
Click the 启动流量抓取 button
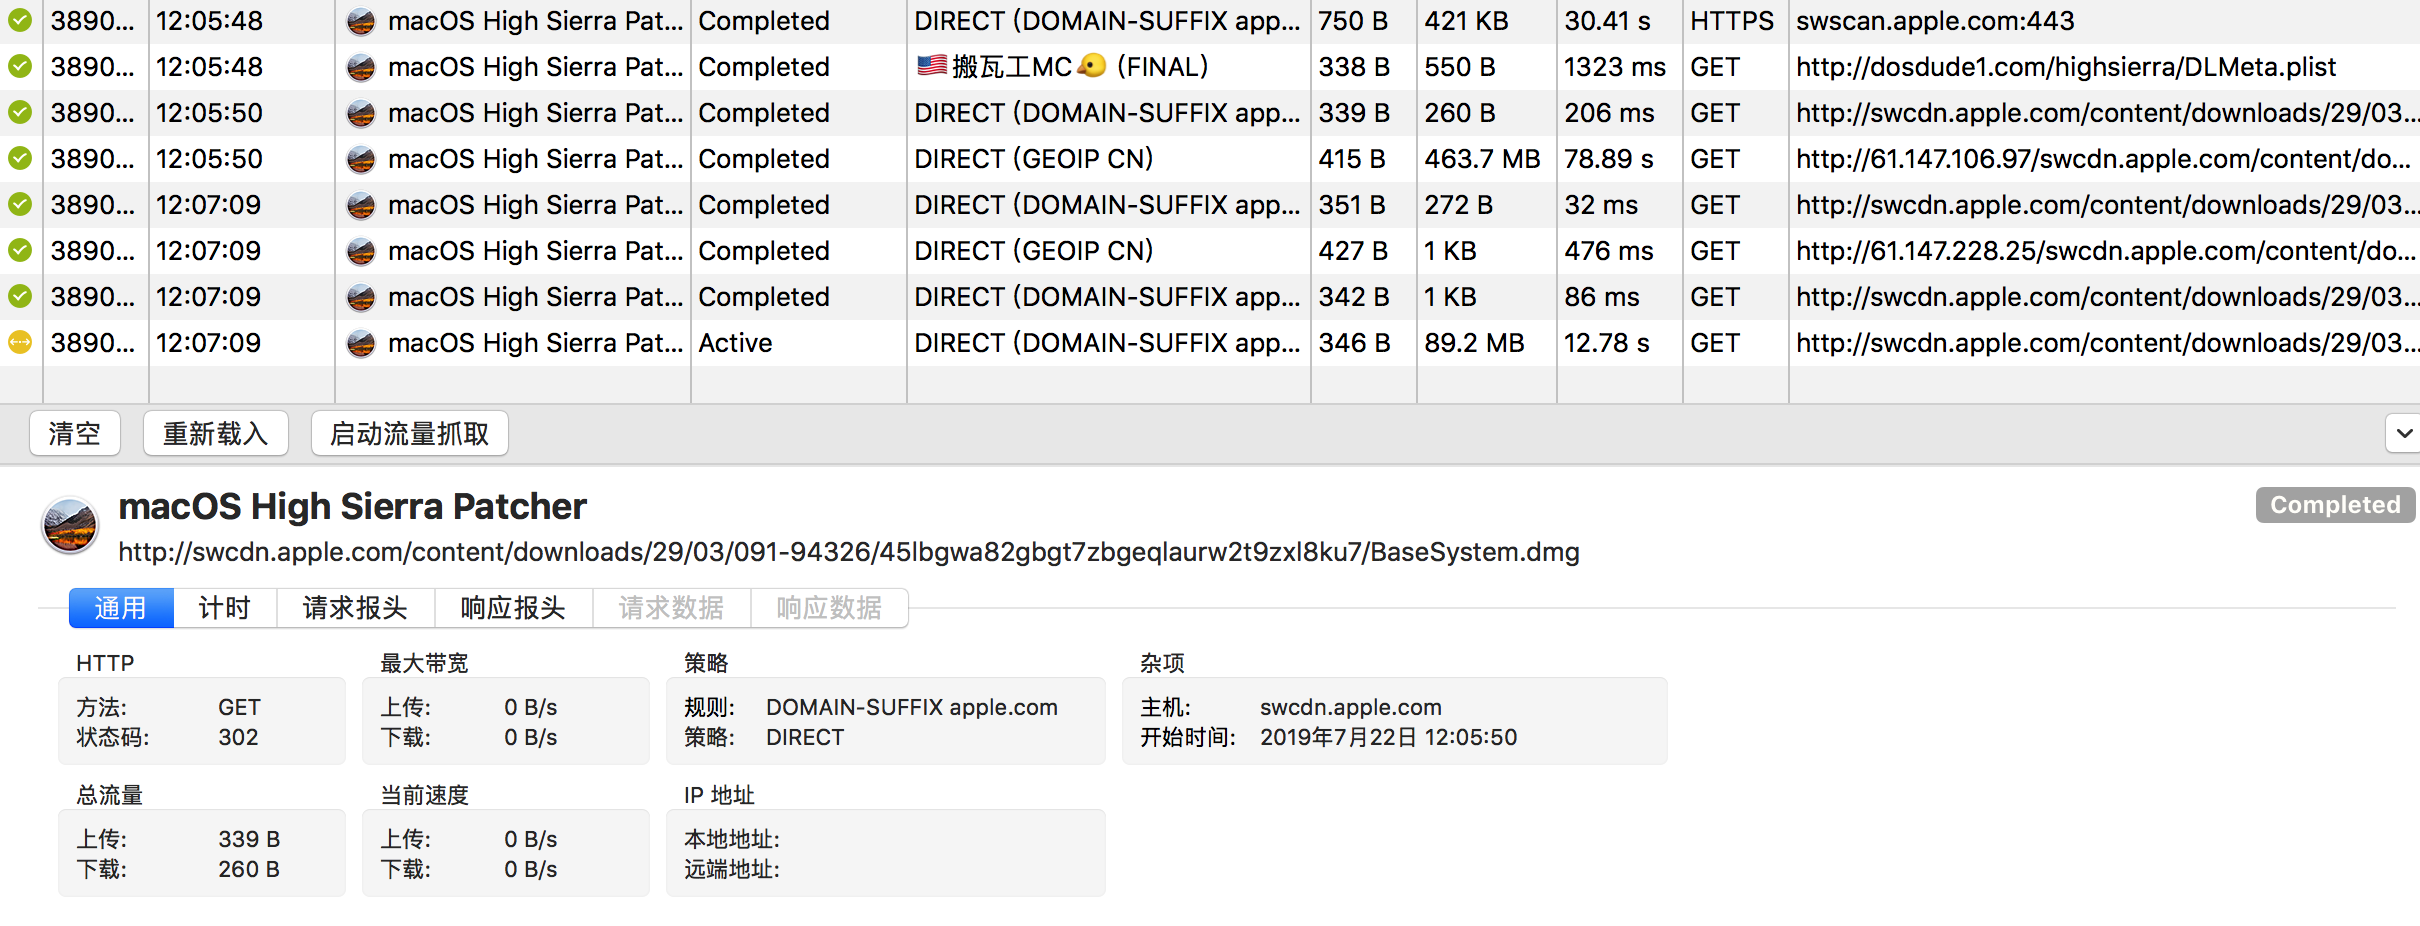[x=409, y=434]
